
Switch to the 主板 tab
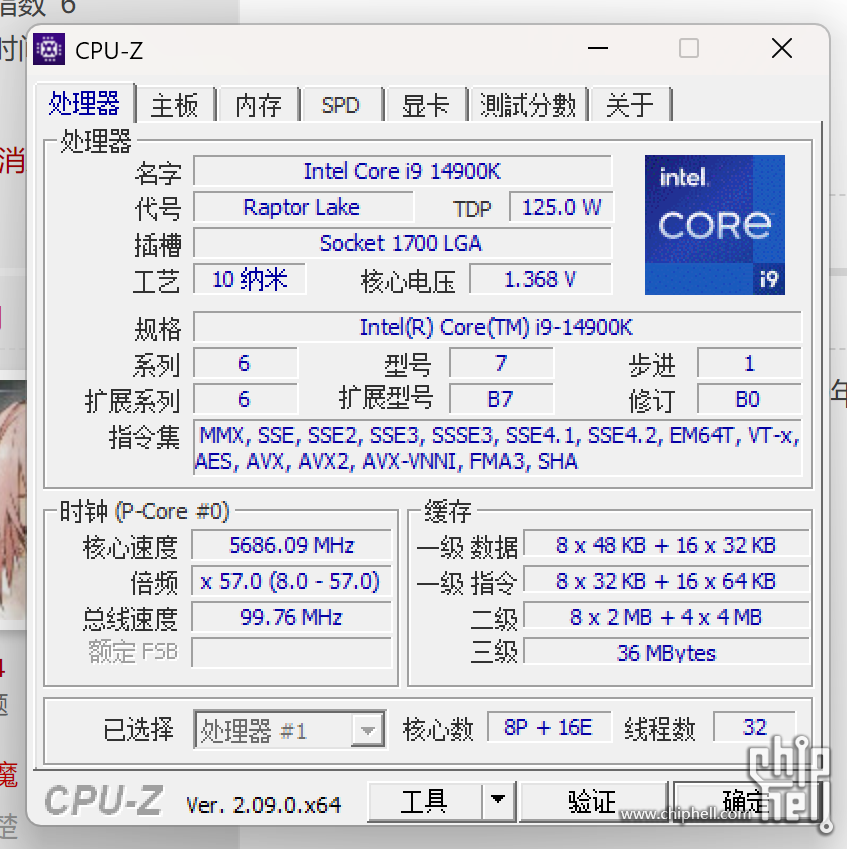point(175,105)
